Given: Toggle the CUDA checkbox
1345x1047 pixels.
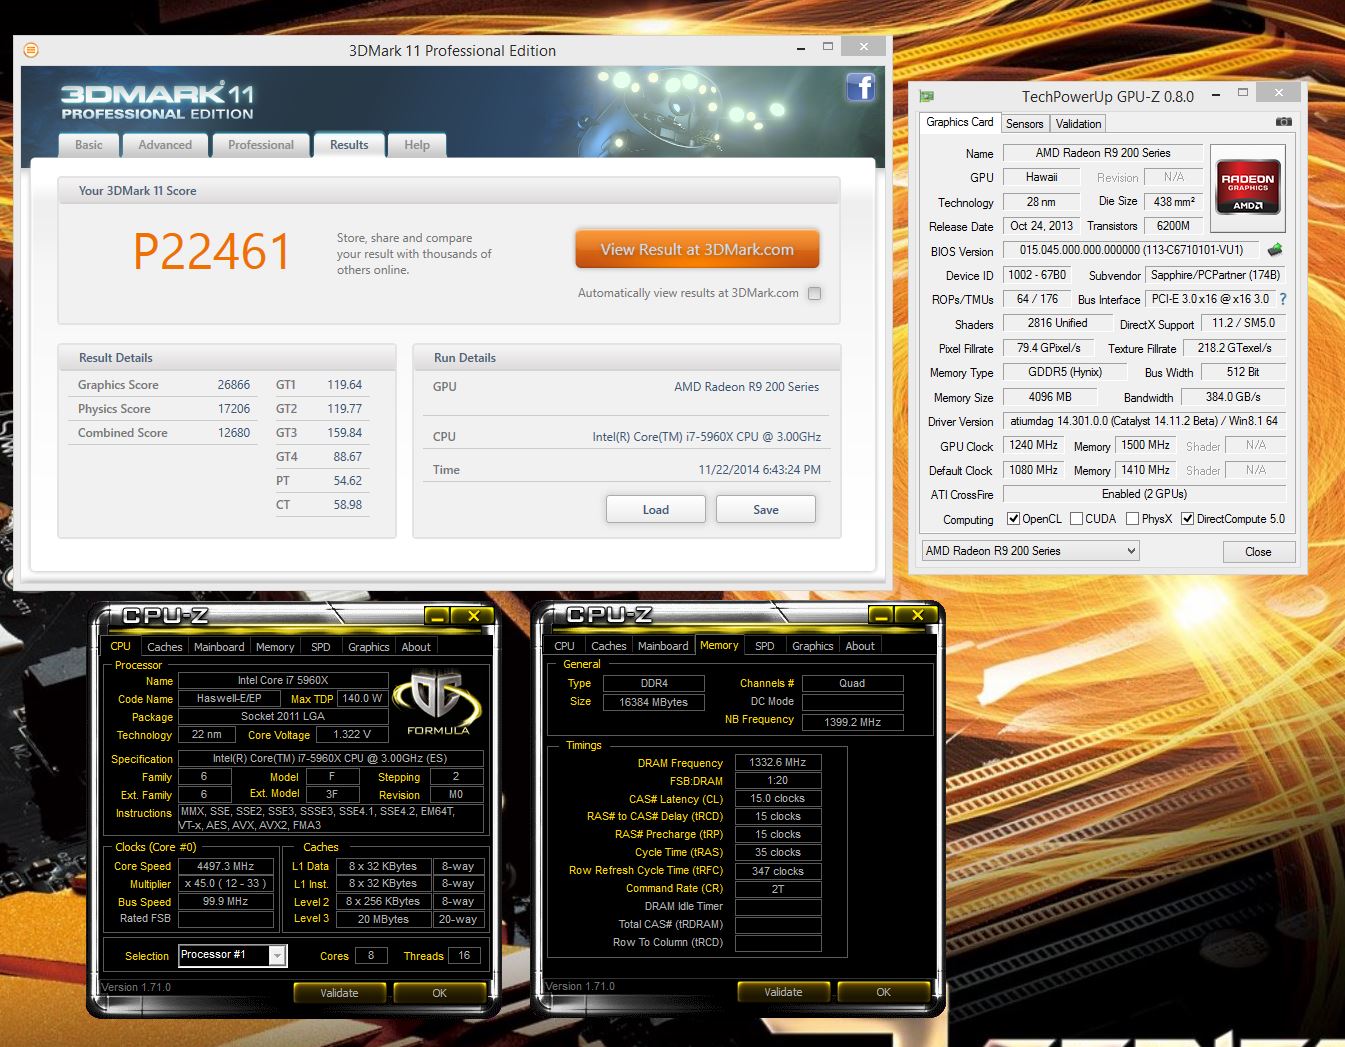Looking at the screenshot, I should point(1076,519).
